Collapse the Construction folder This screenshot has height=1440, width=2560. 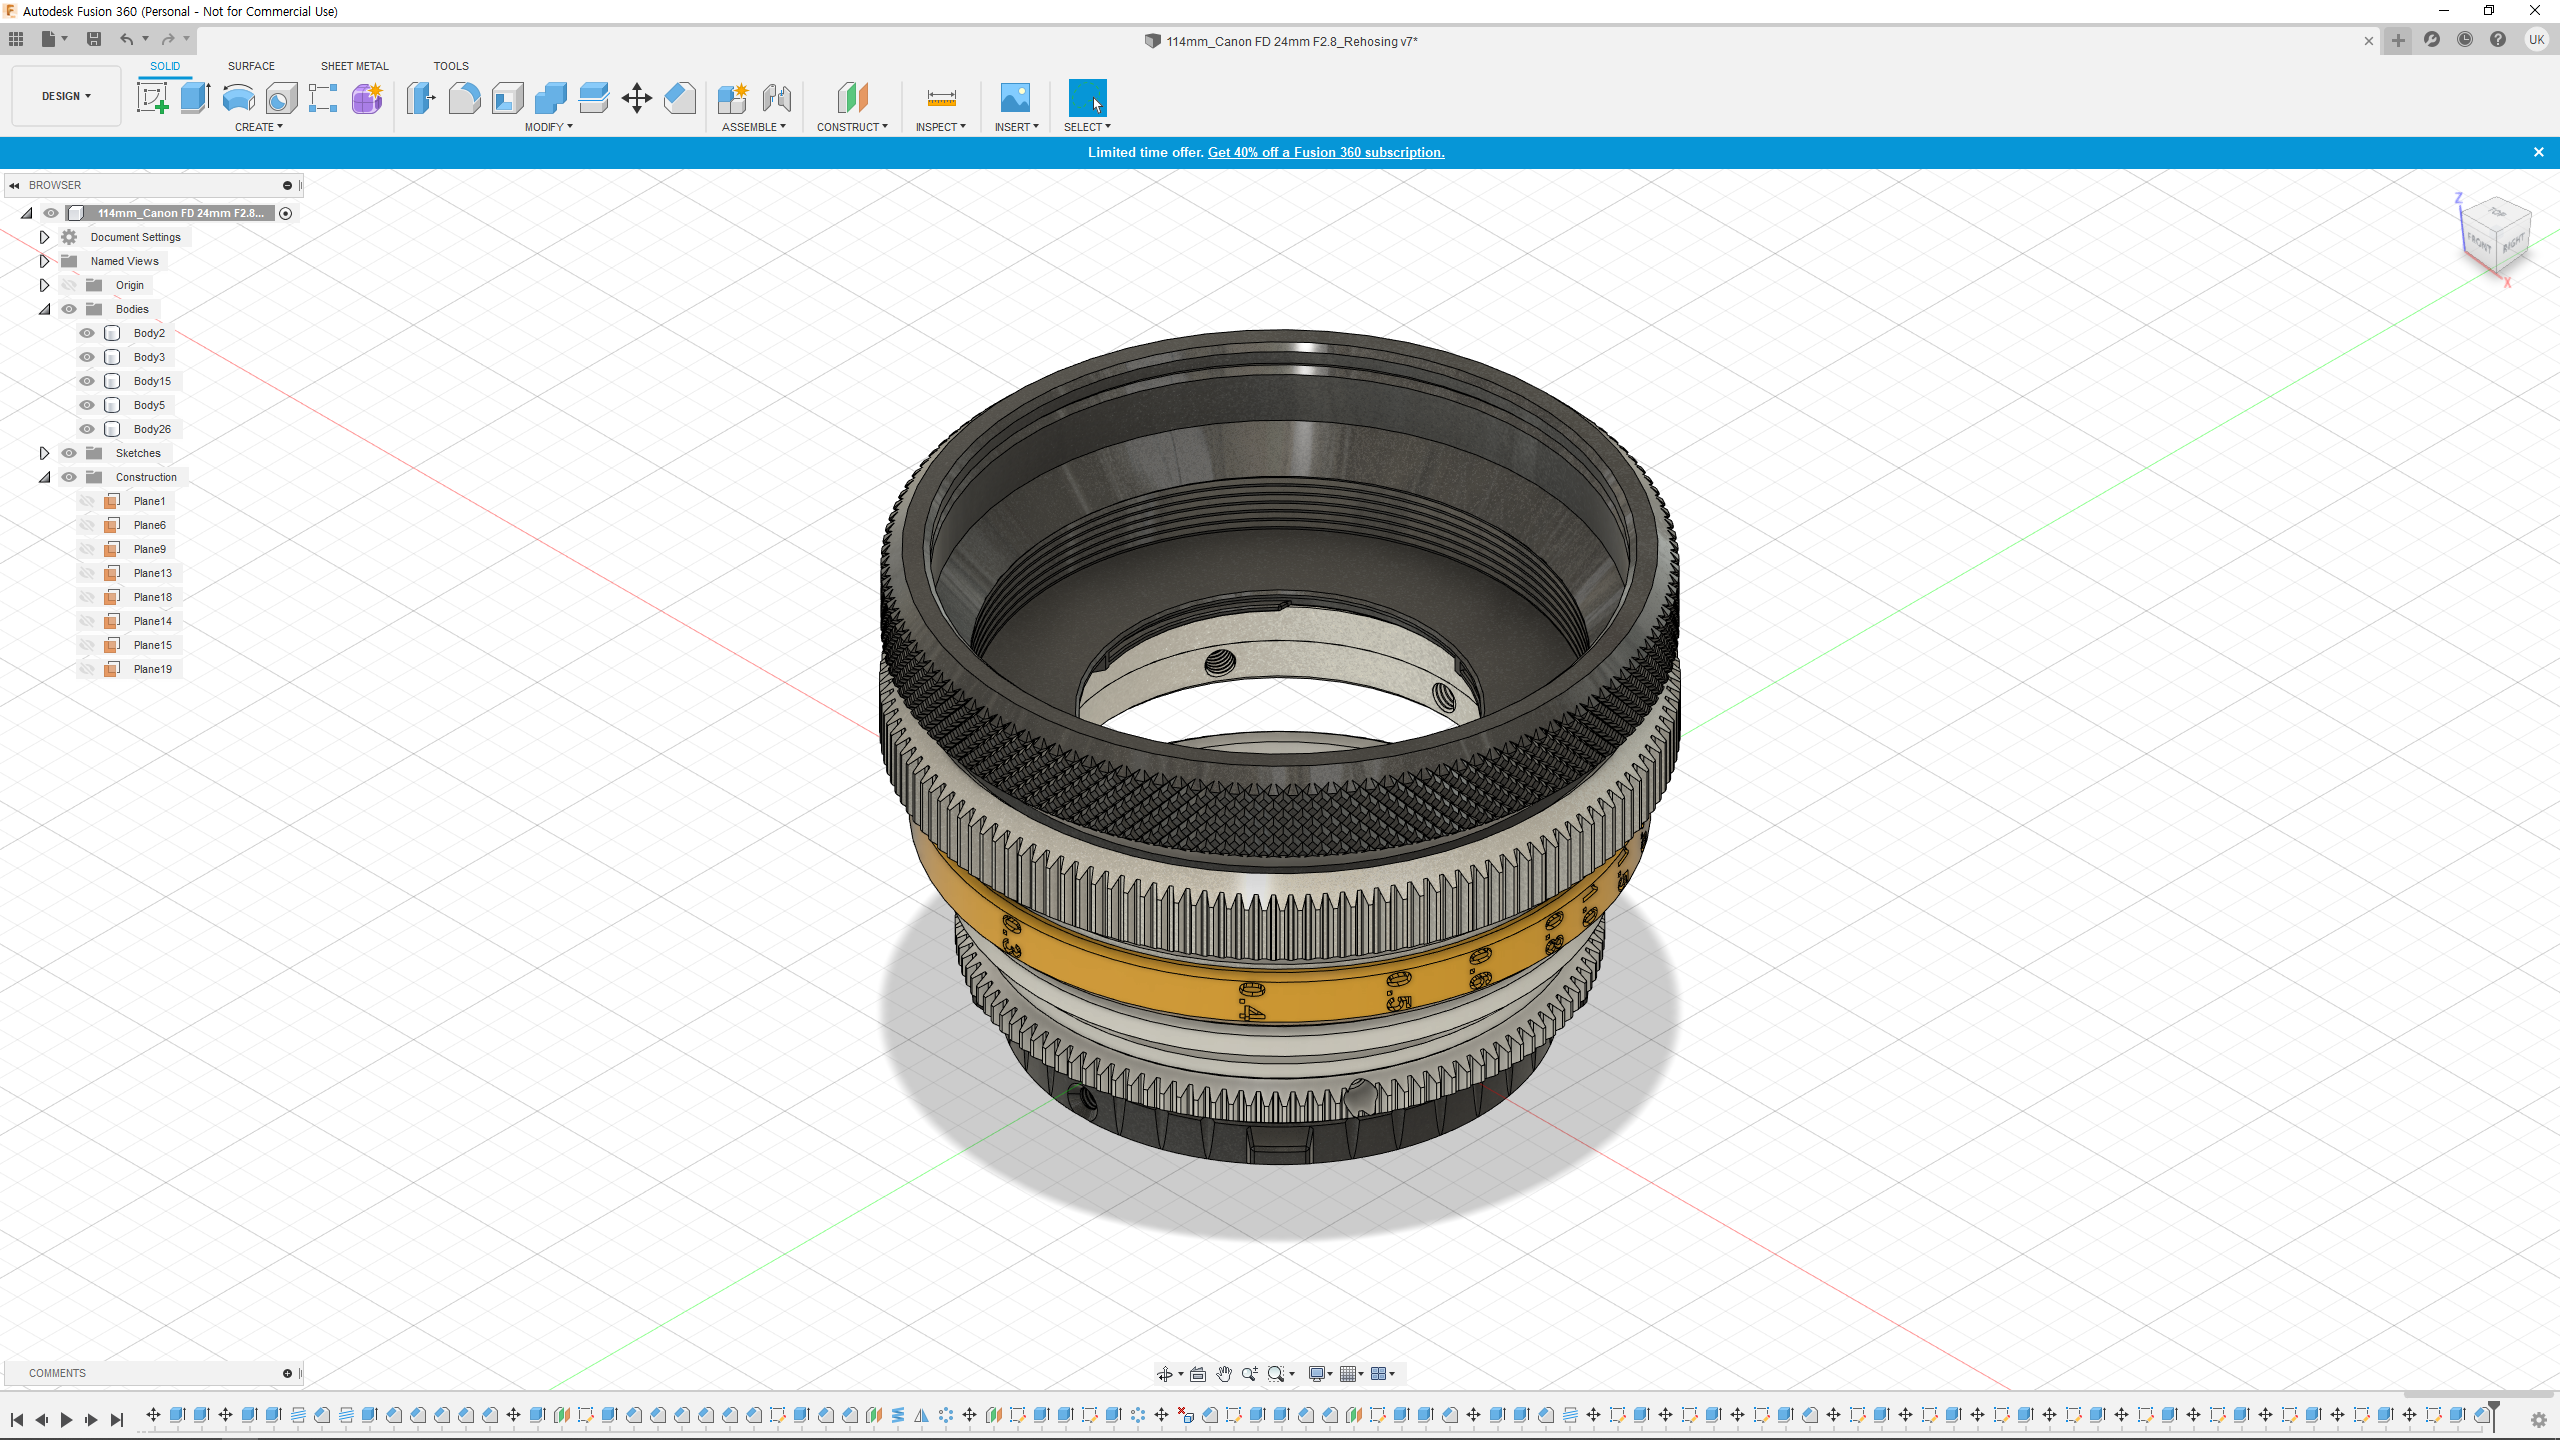click(x=44, y=477)
